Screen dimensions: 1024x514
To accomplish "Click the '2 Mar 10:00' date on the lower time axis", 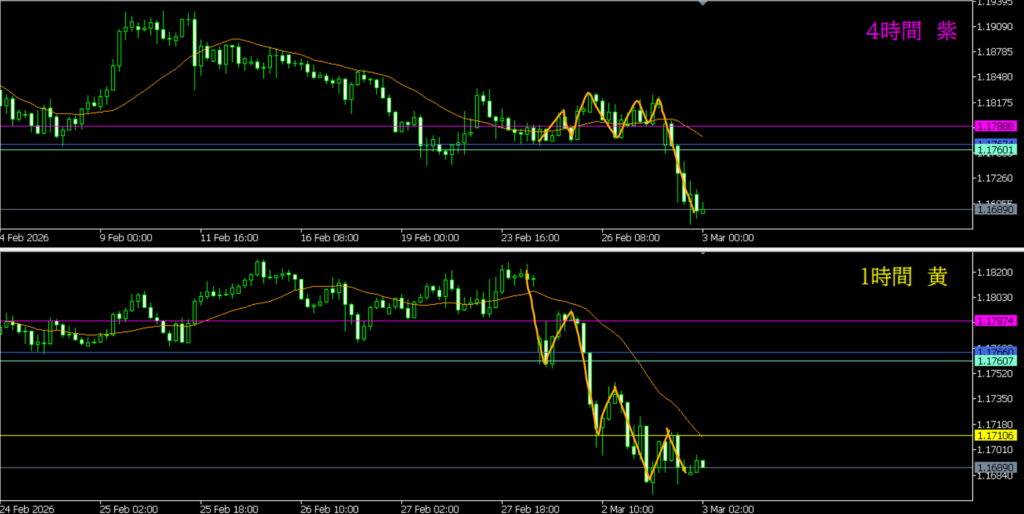I will click(x=628, y=505).
